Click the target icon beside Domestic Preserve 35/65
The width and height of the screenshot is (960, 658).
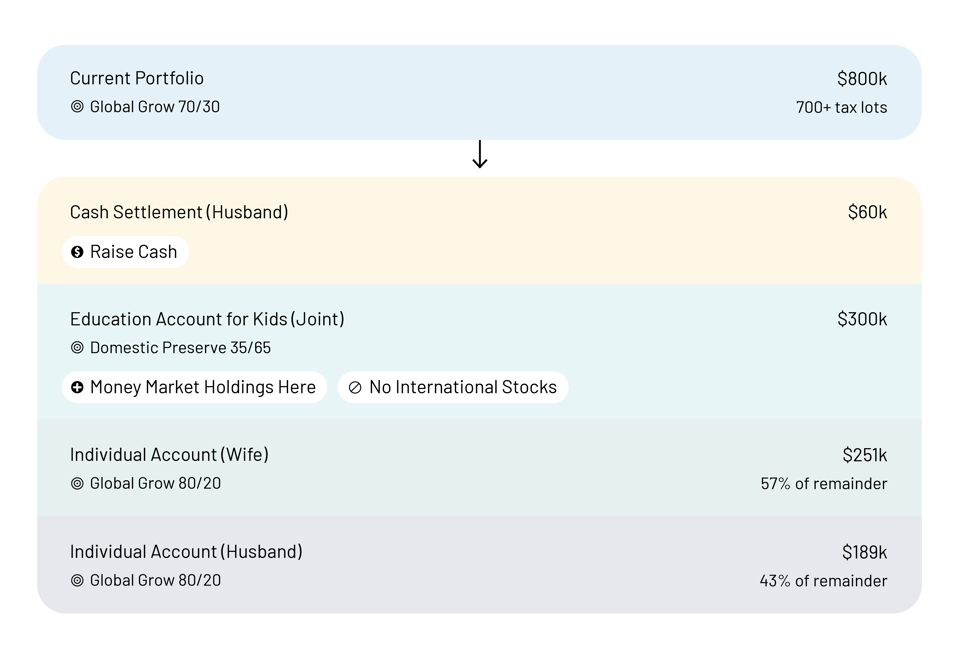[77, 348]
